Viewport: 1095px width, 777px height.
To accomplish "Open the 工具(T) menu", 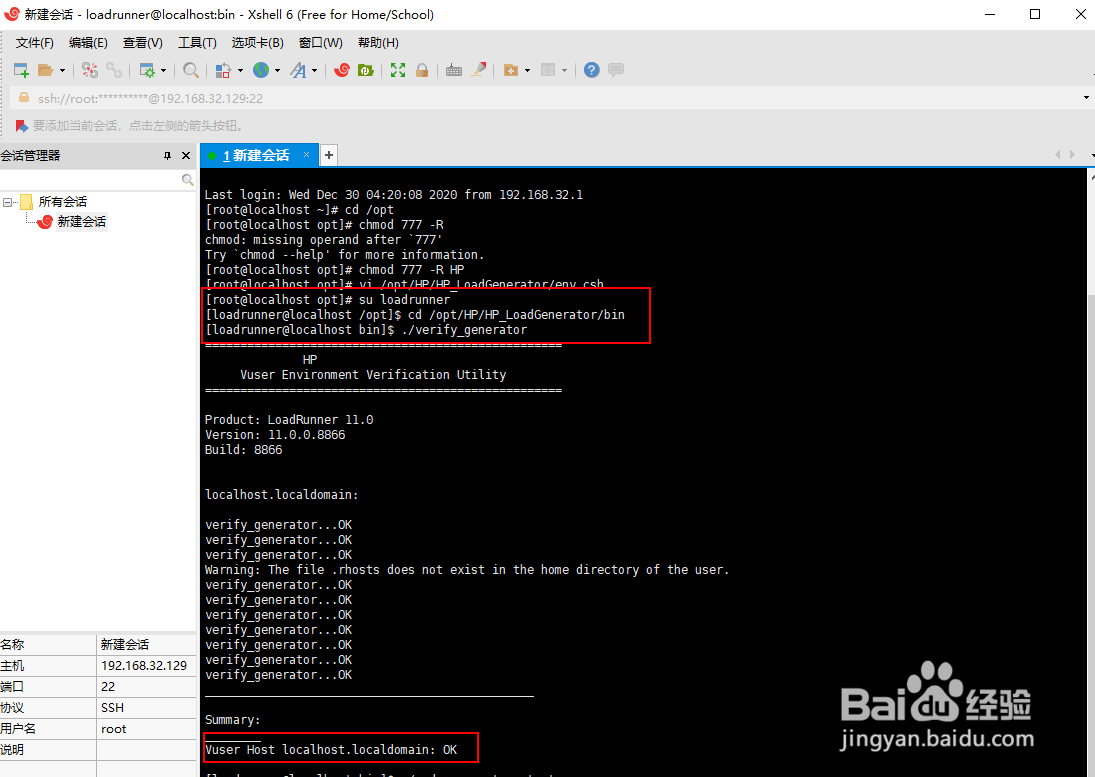I will [197, 43].
